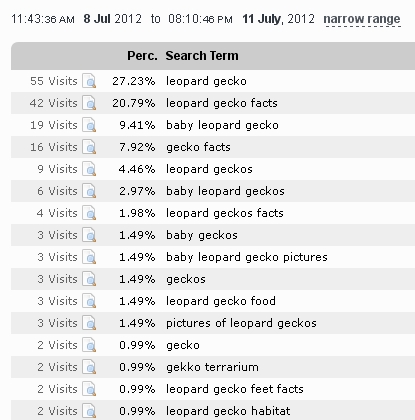Open magnifier icon for 'baby leopard gecko pictures'

(89, 257)
